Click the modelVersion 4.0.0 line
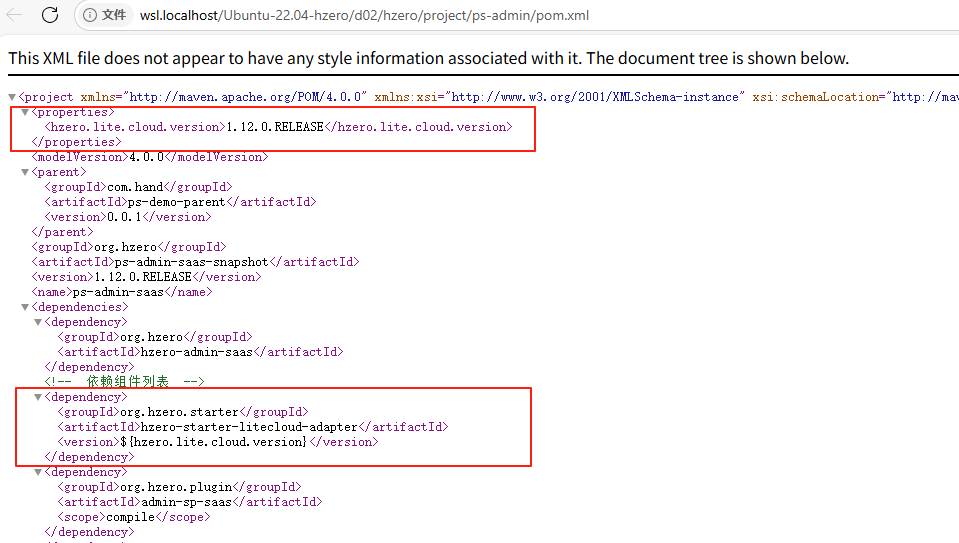Screen dimensions: 959x543 150,157
